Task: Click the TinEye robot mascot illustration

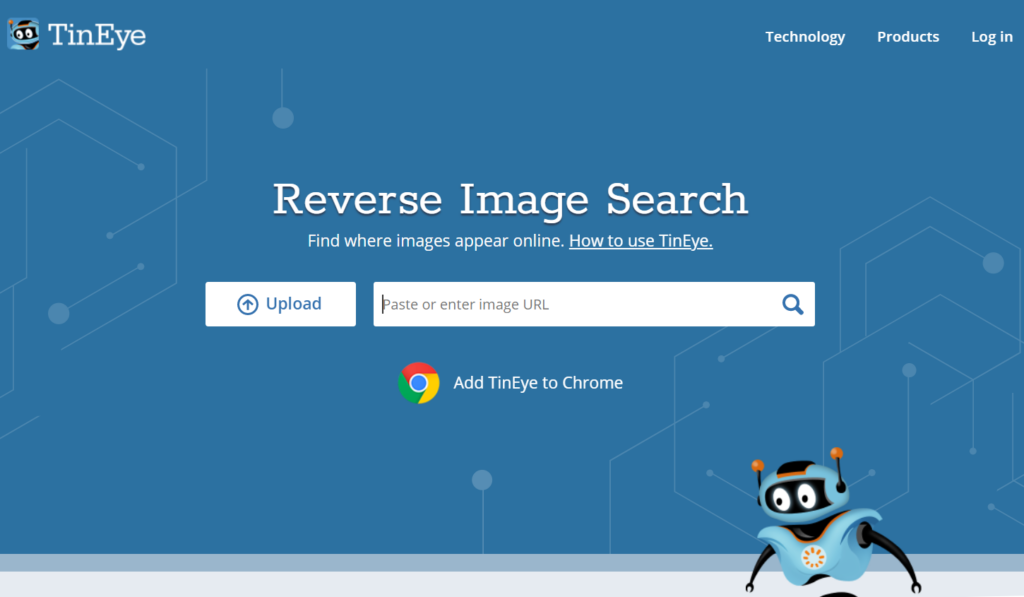Action: tap(833, 522)
